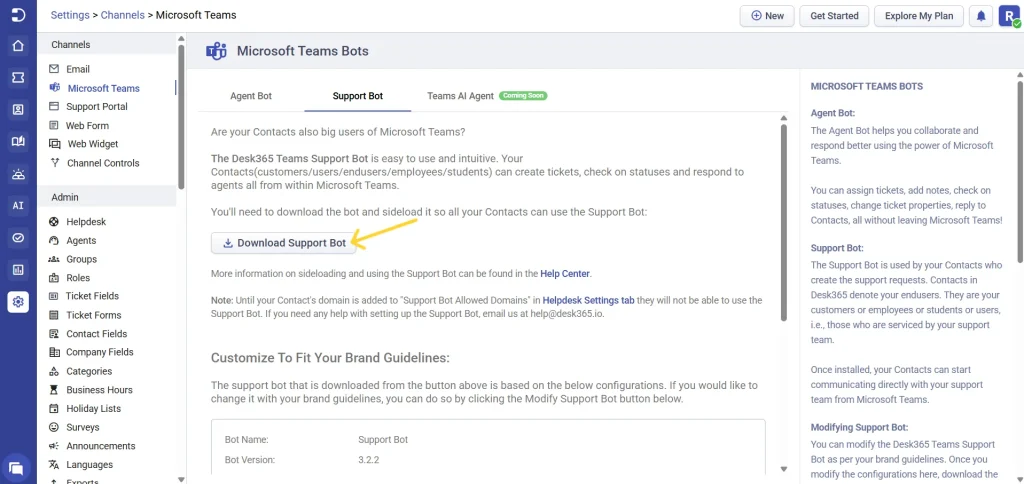The height and width of the screenshot is (484, 1024).
Task: Open the Contacts icon in left rail
Action: 18,110
